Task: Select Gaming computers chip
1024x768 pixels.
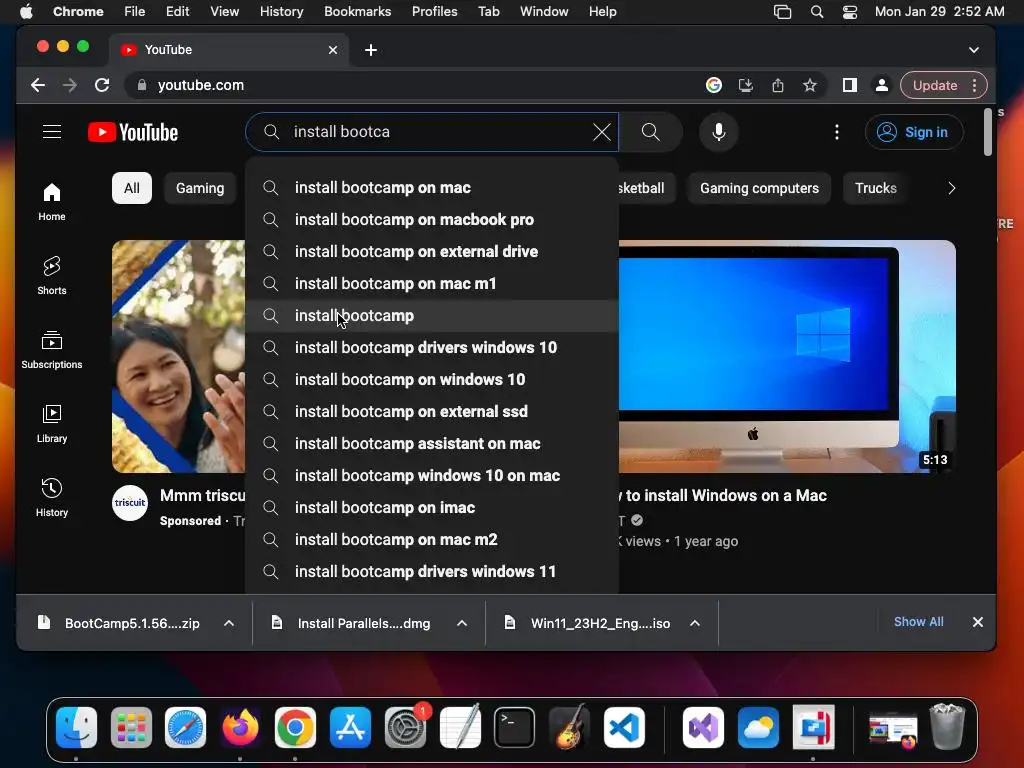Action: point(759,188)
